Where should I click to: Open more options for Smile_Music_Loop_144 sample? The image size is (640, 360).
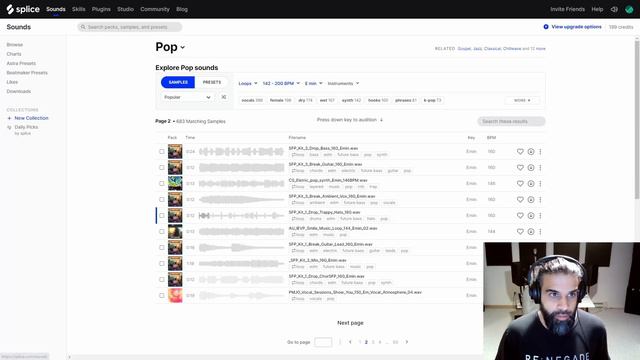540,231
